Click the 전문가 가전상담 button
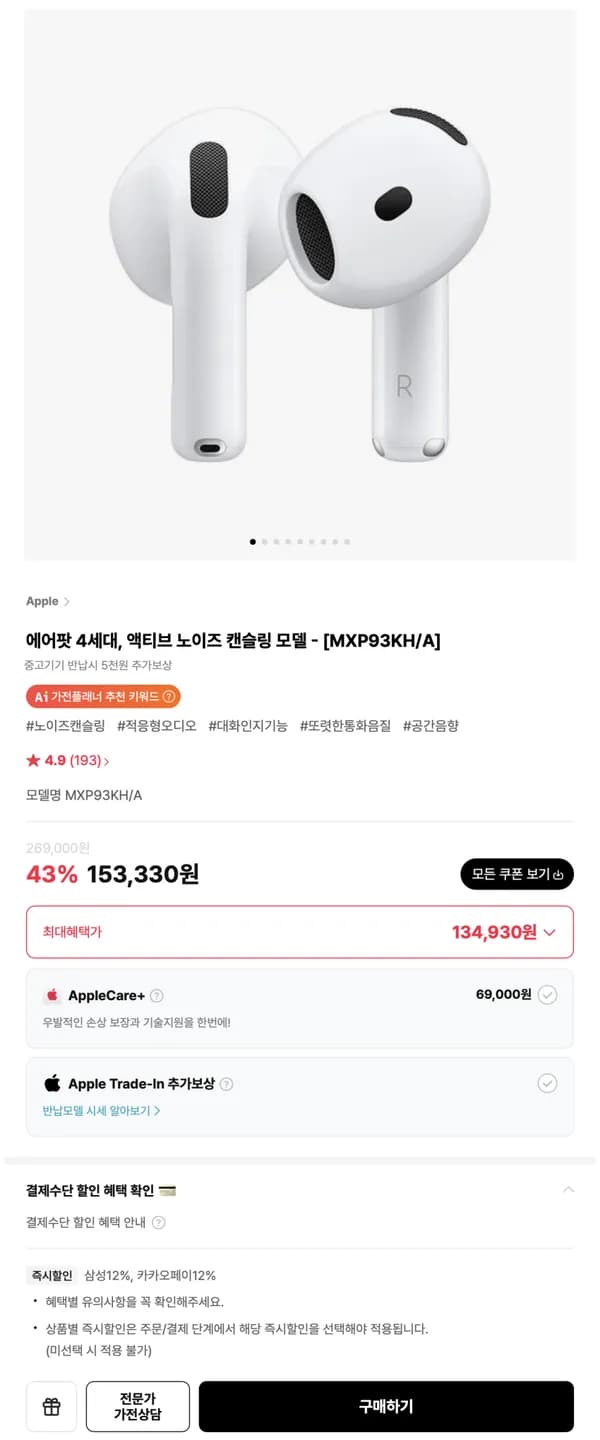 [138, 1407]
